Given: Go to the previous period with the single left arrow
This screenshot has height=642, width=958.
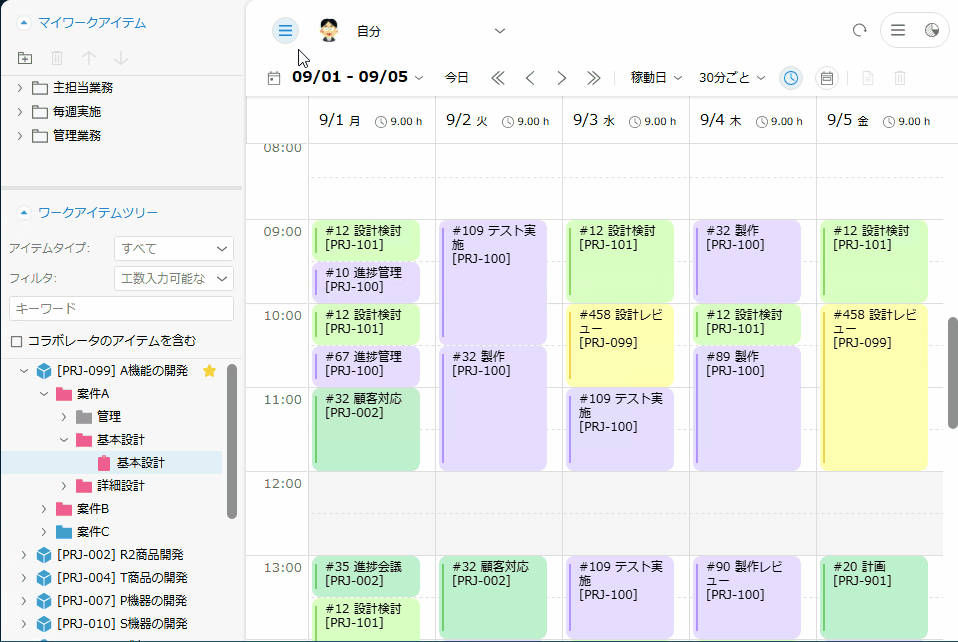Looking at the screenshot, I should coord(530,78).
